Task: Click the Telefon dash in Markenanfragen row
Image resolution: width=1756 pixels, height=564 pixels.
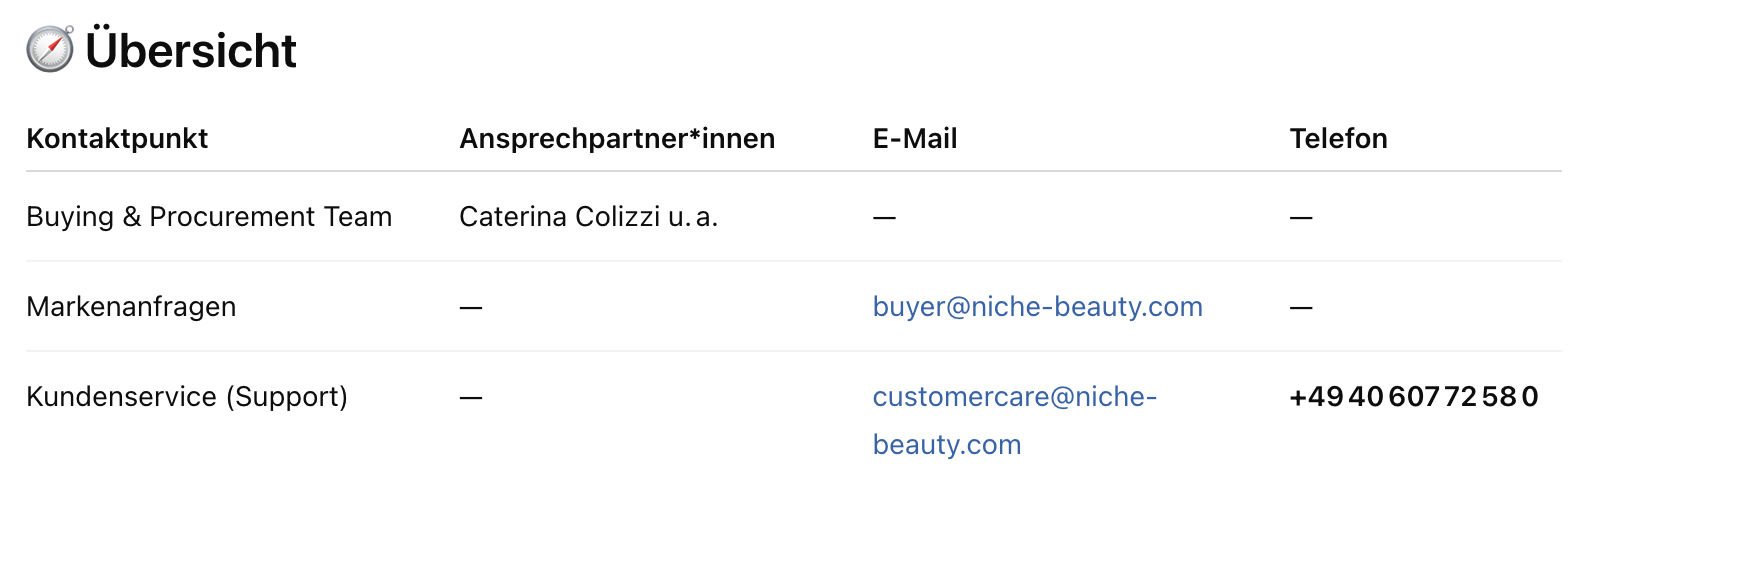Action: coord(1300,307)
